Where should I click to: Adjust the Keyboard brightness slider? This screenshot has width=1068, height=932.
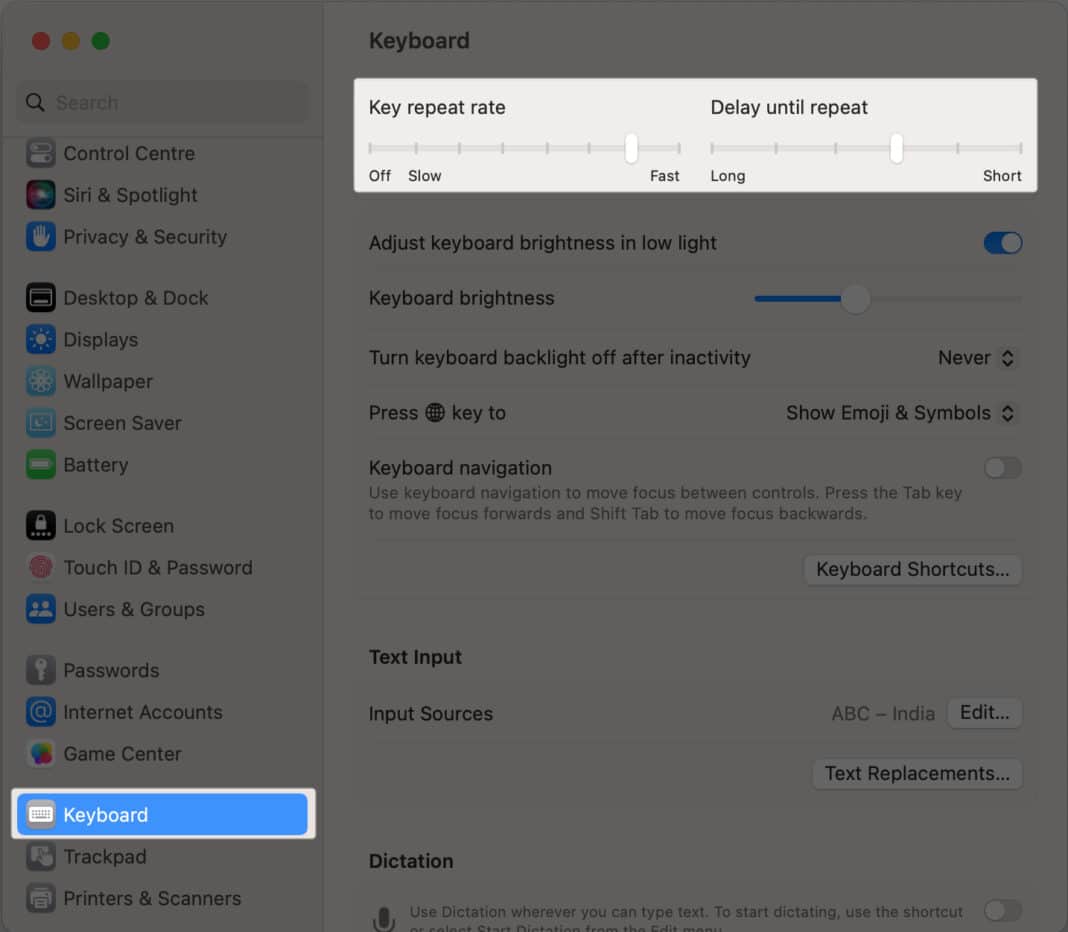click(x=856, y=298)
